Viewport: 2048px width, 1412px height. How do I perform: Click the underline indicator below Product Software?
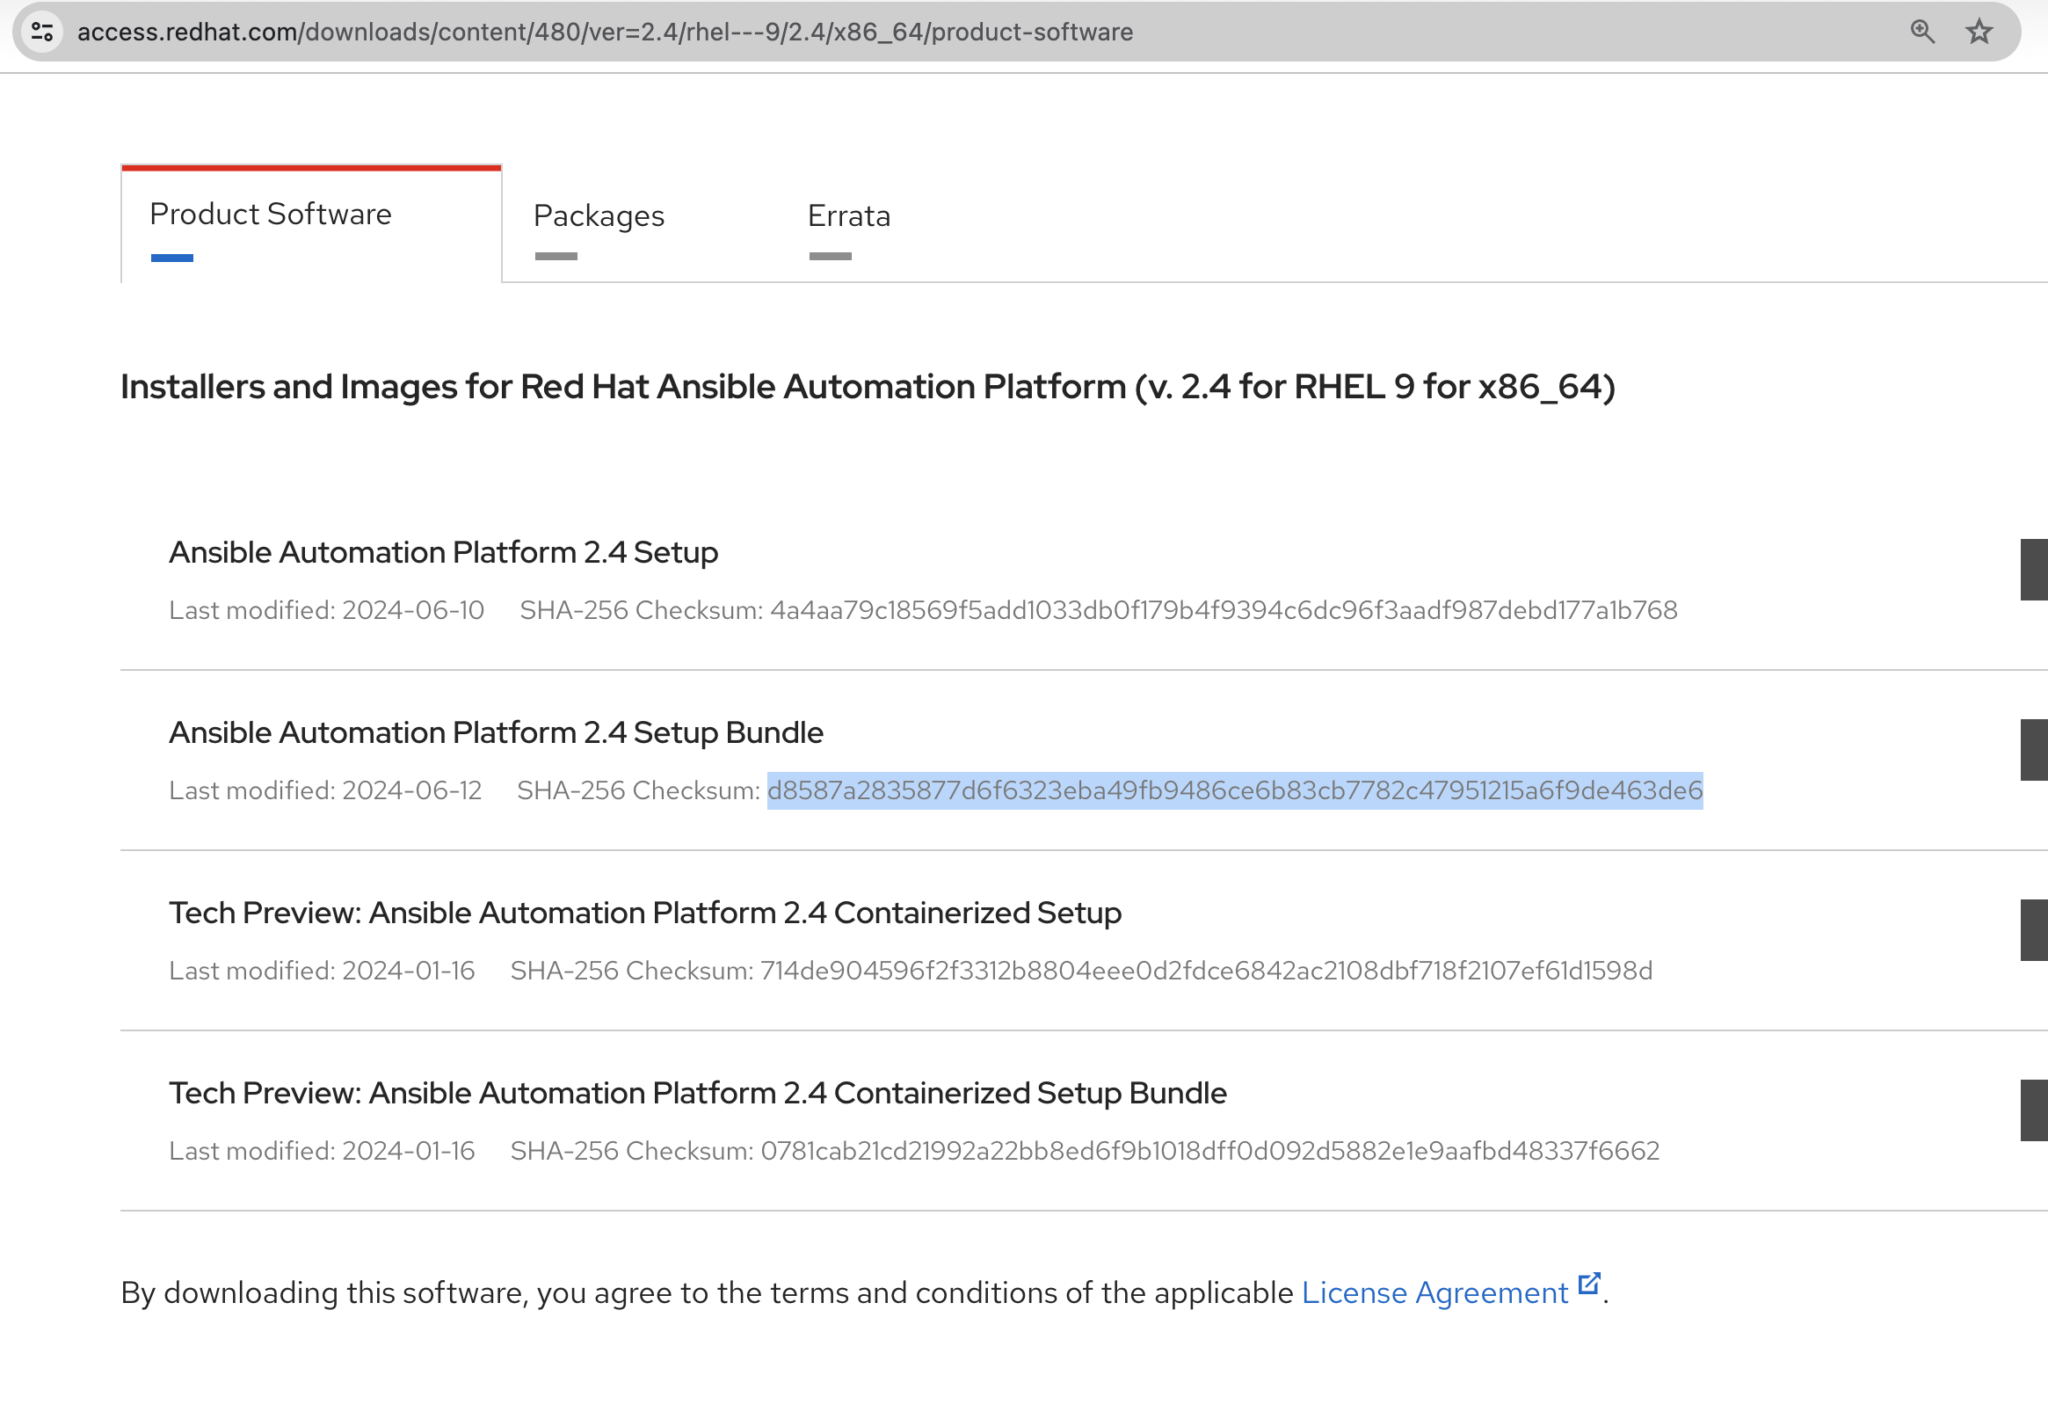170,257
